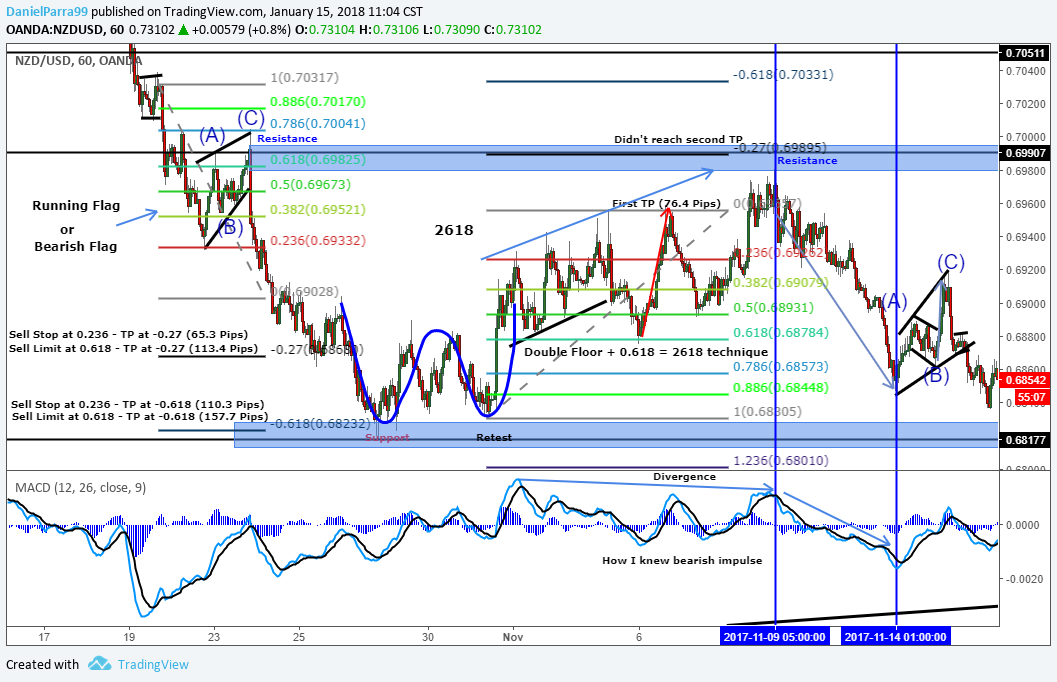
Task: Select the 1(0.70317) Fibonacci level label
Action: (304, 78)
